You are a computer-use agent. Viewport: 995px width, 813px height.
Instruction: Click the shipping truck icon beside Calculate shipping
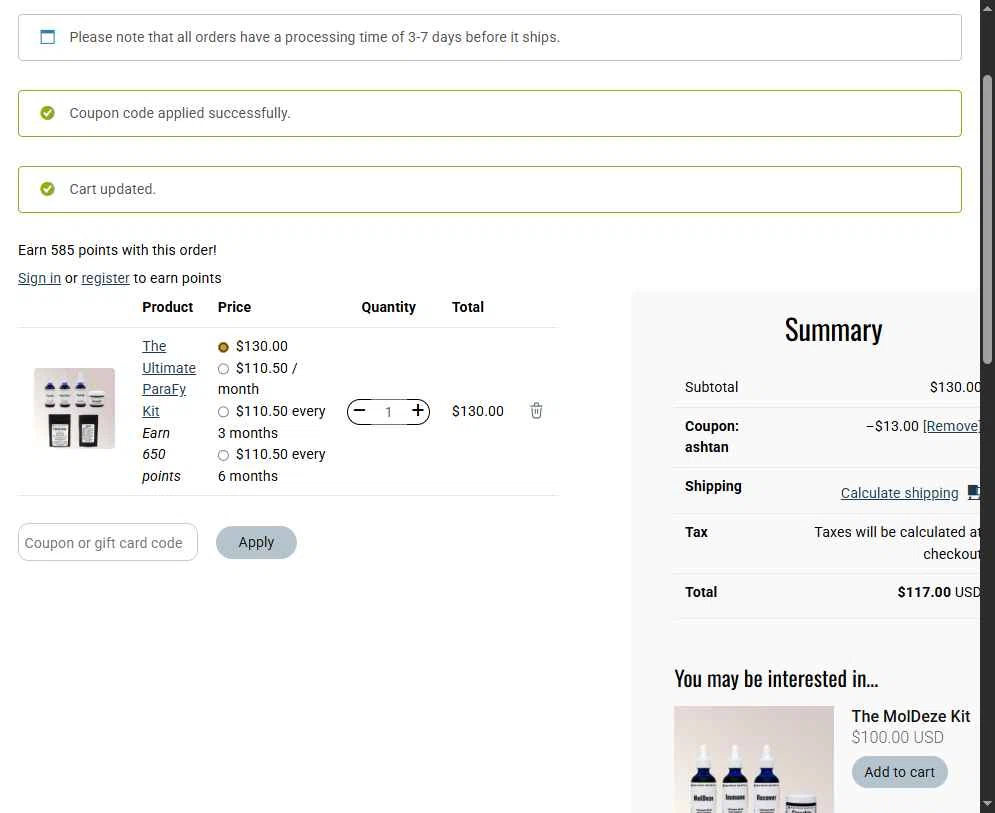pyautogui.click(x=973, y=492)
